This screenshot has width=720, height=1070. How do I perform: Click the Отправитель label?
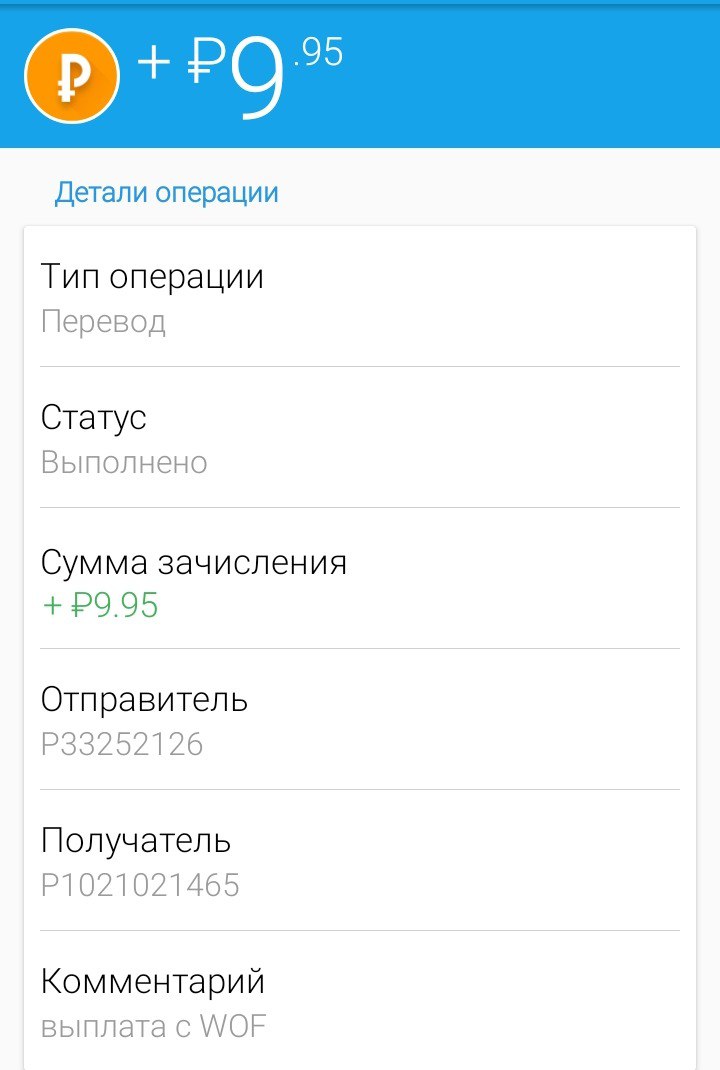144,699
